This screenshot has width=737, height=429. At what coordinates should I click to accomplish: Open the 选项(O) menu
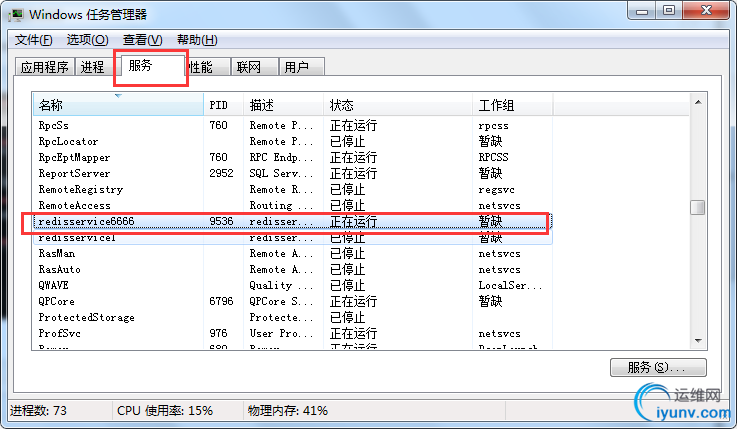pos(87,40)
